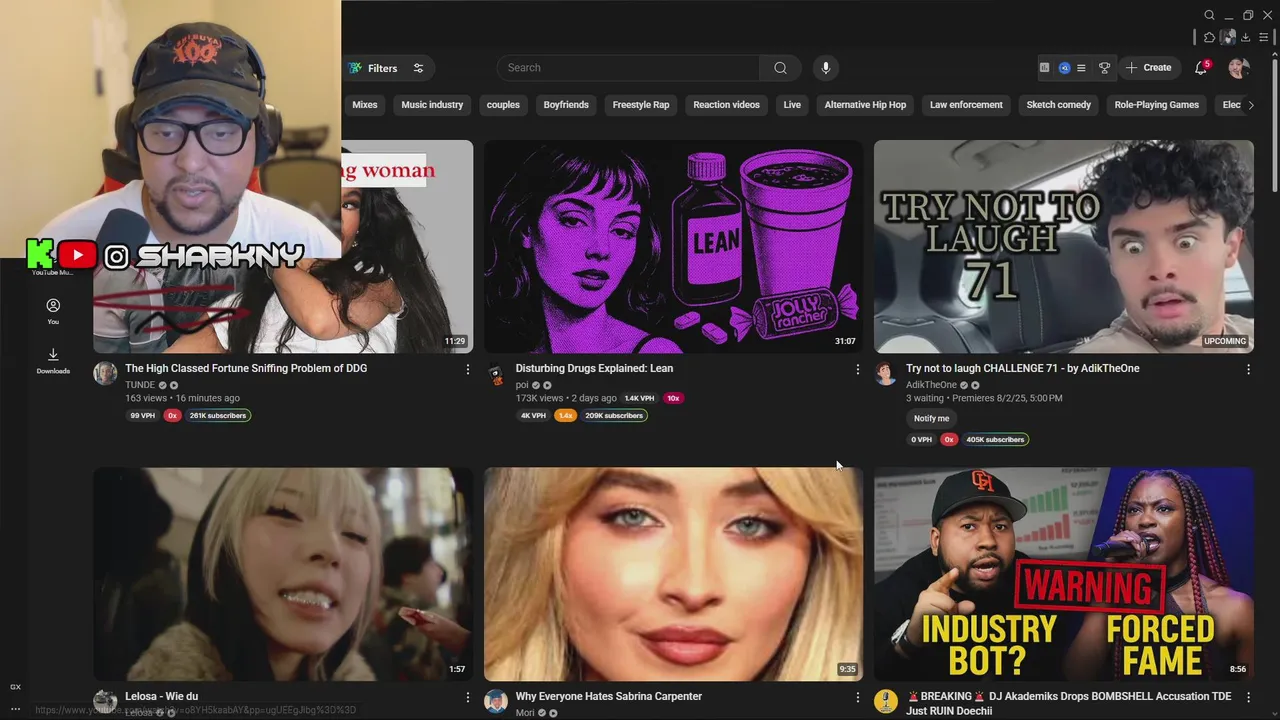Open the GX icon in browser sidebar

tap(15, 687)
